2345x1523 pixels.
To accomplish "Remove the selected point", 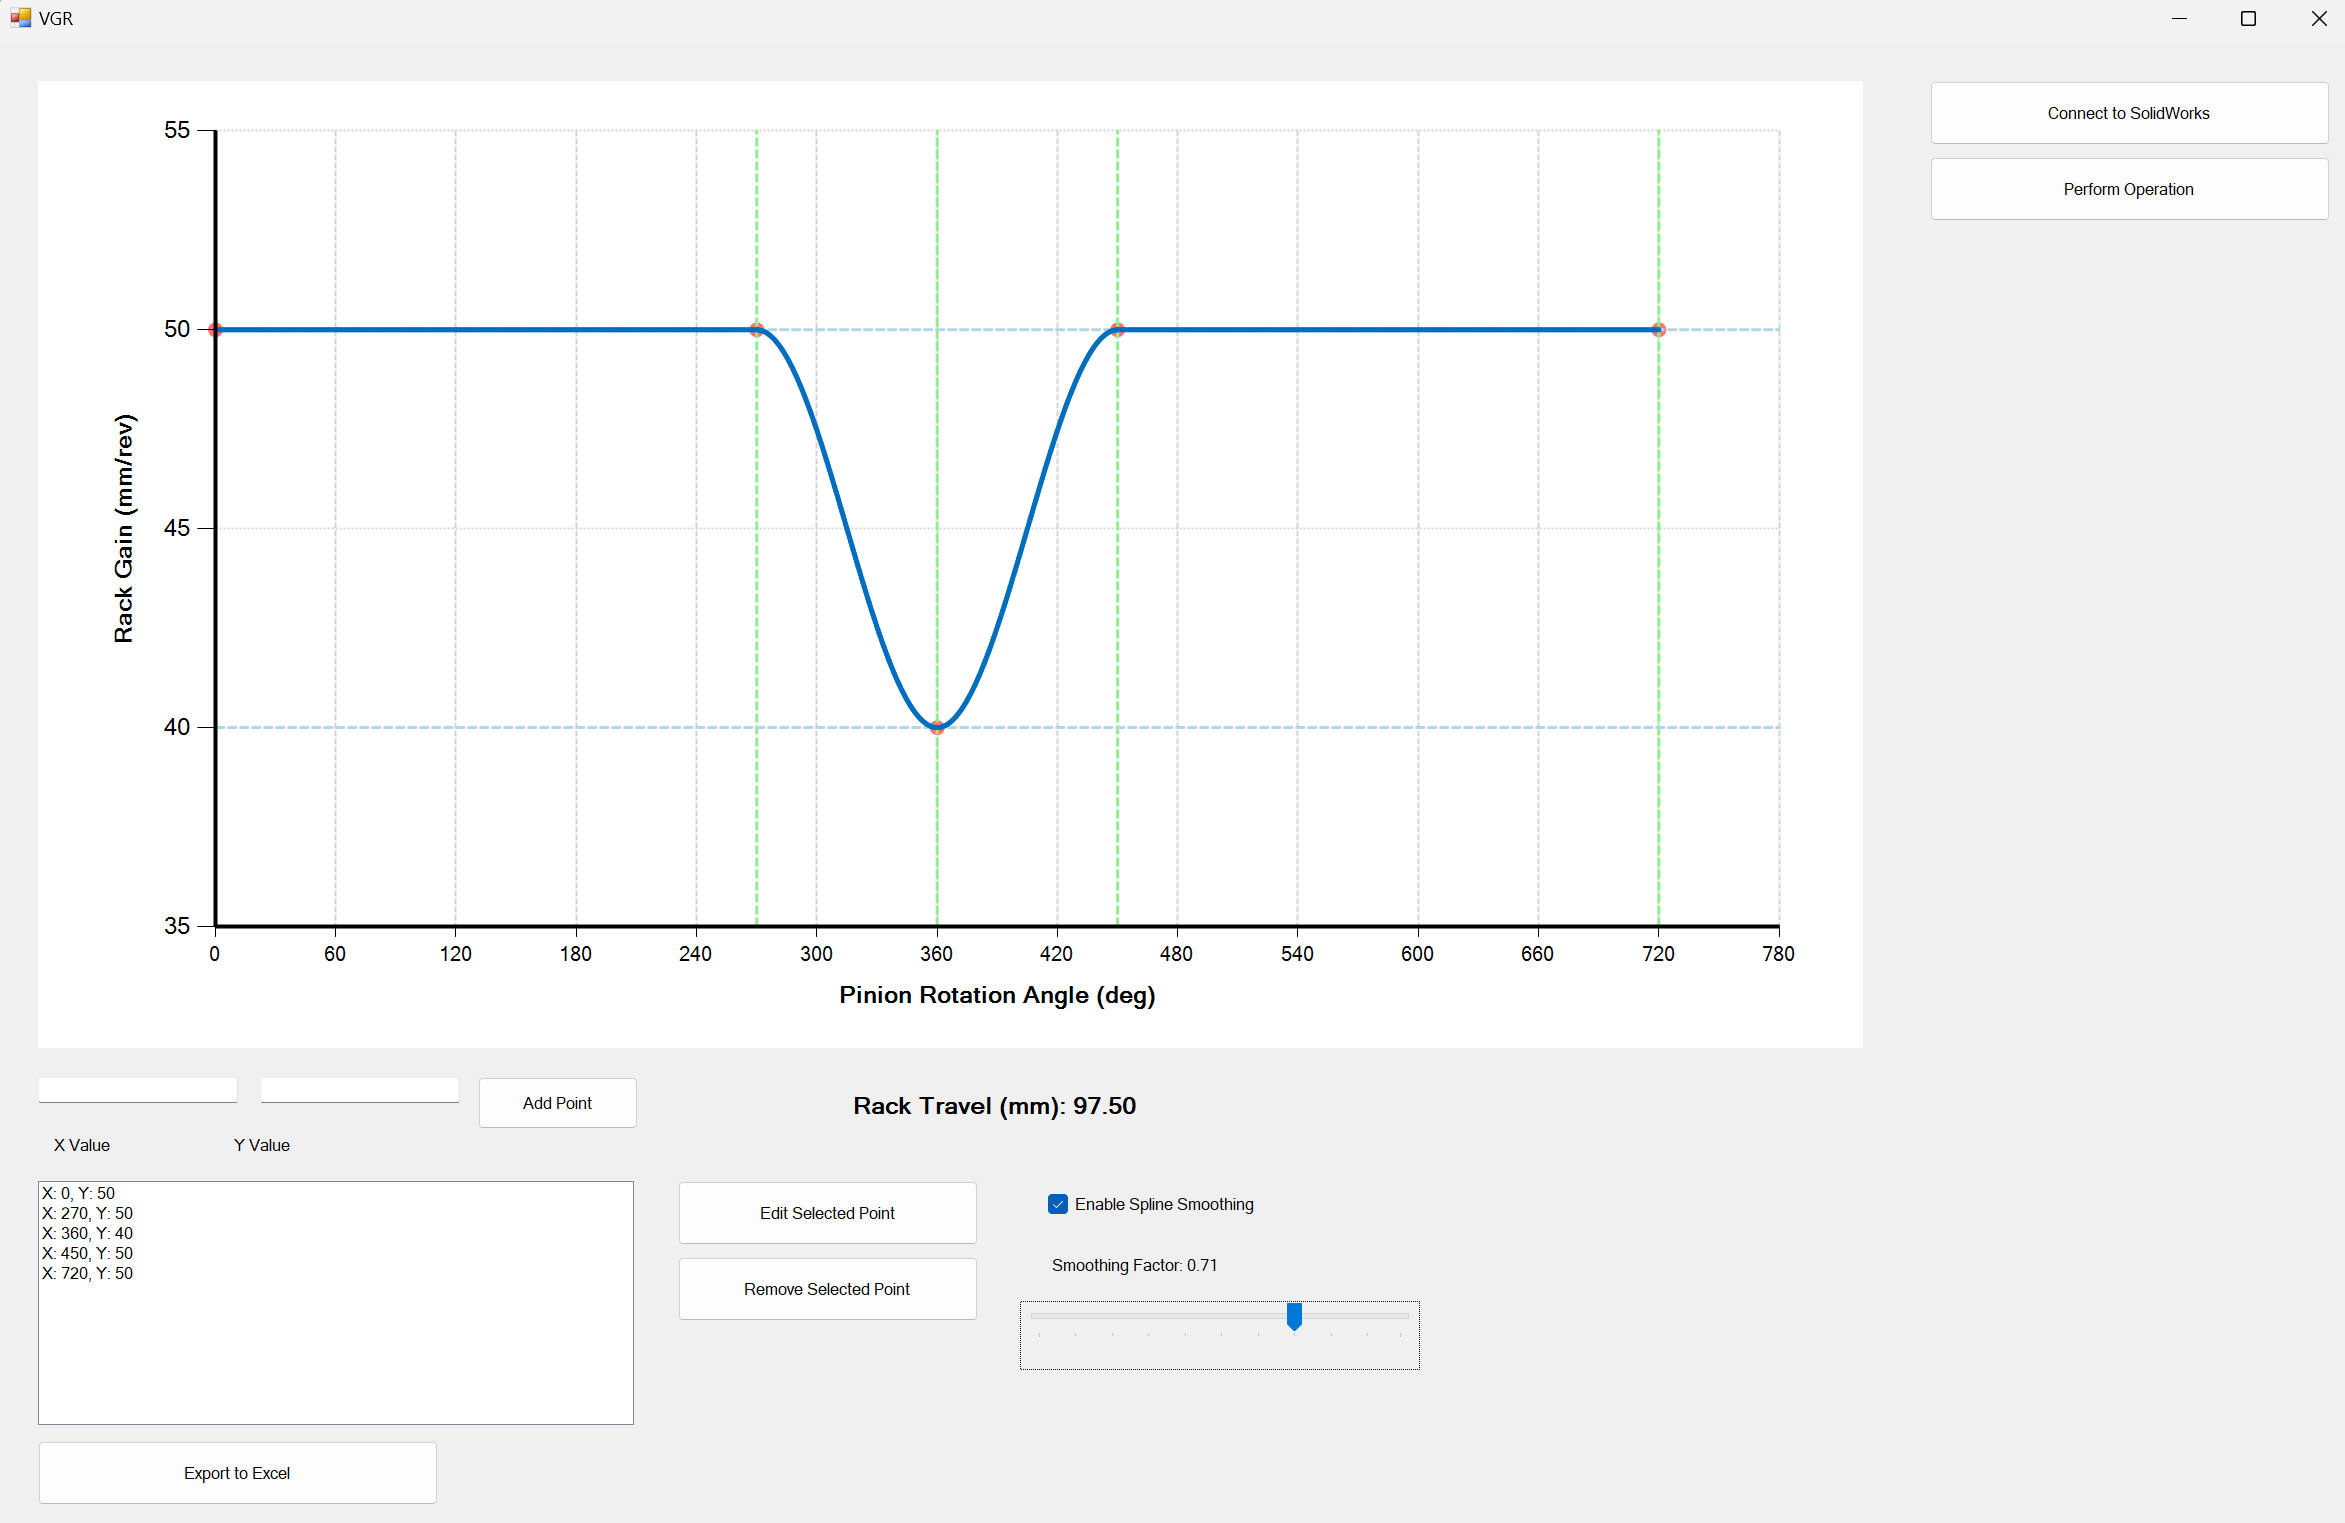I will 827,1289.
